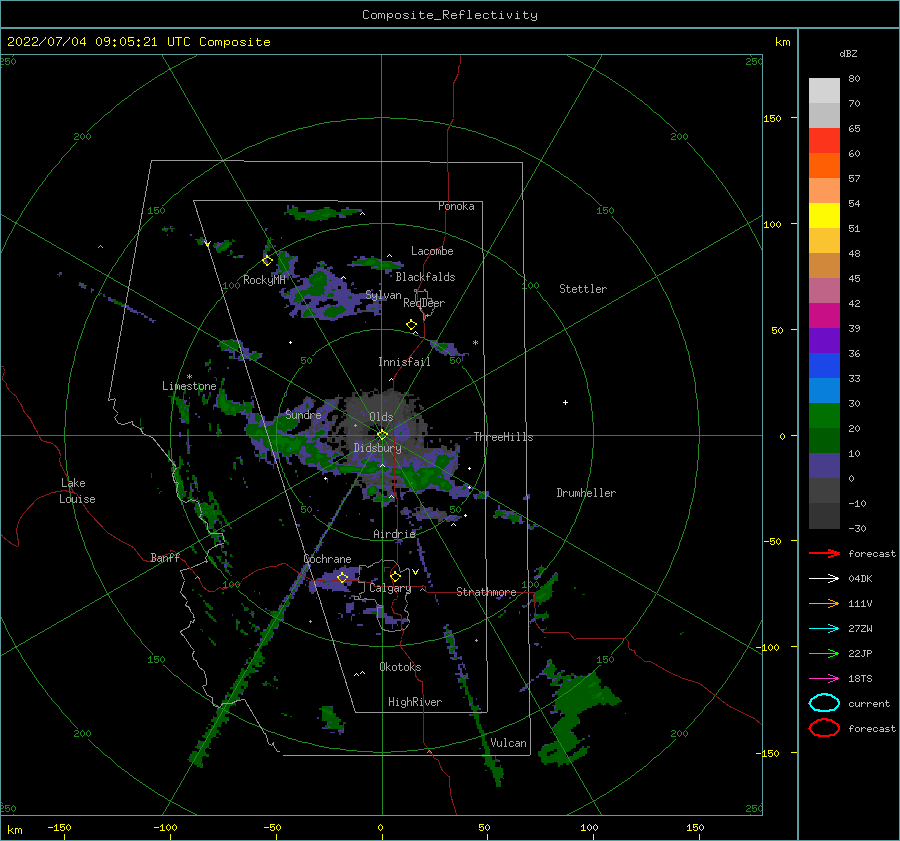Click the yellow diamond marker below RedDeer
The height and width of the screenshot is (841, 900).
pos(411,325)
